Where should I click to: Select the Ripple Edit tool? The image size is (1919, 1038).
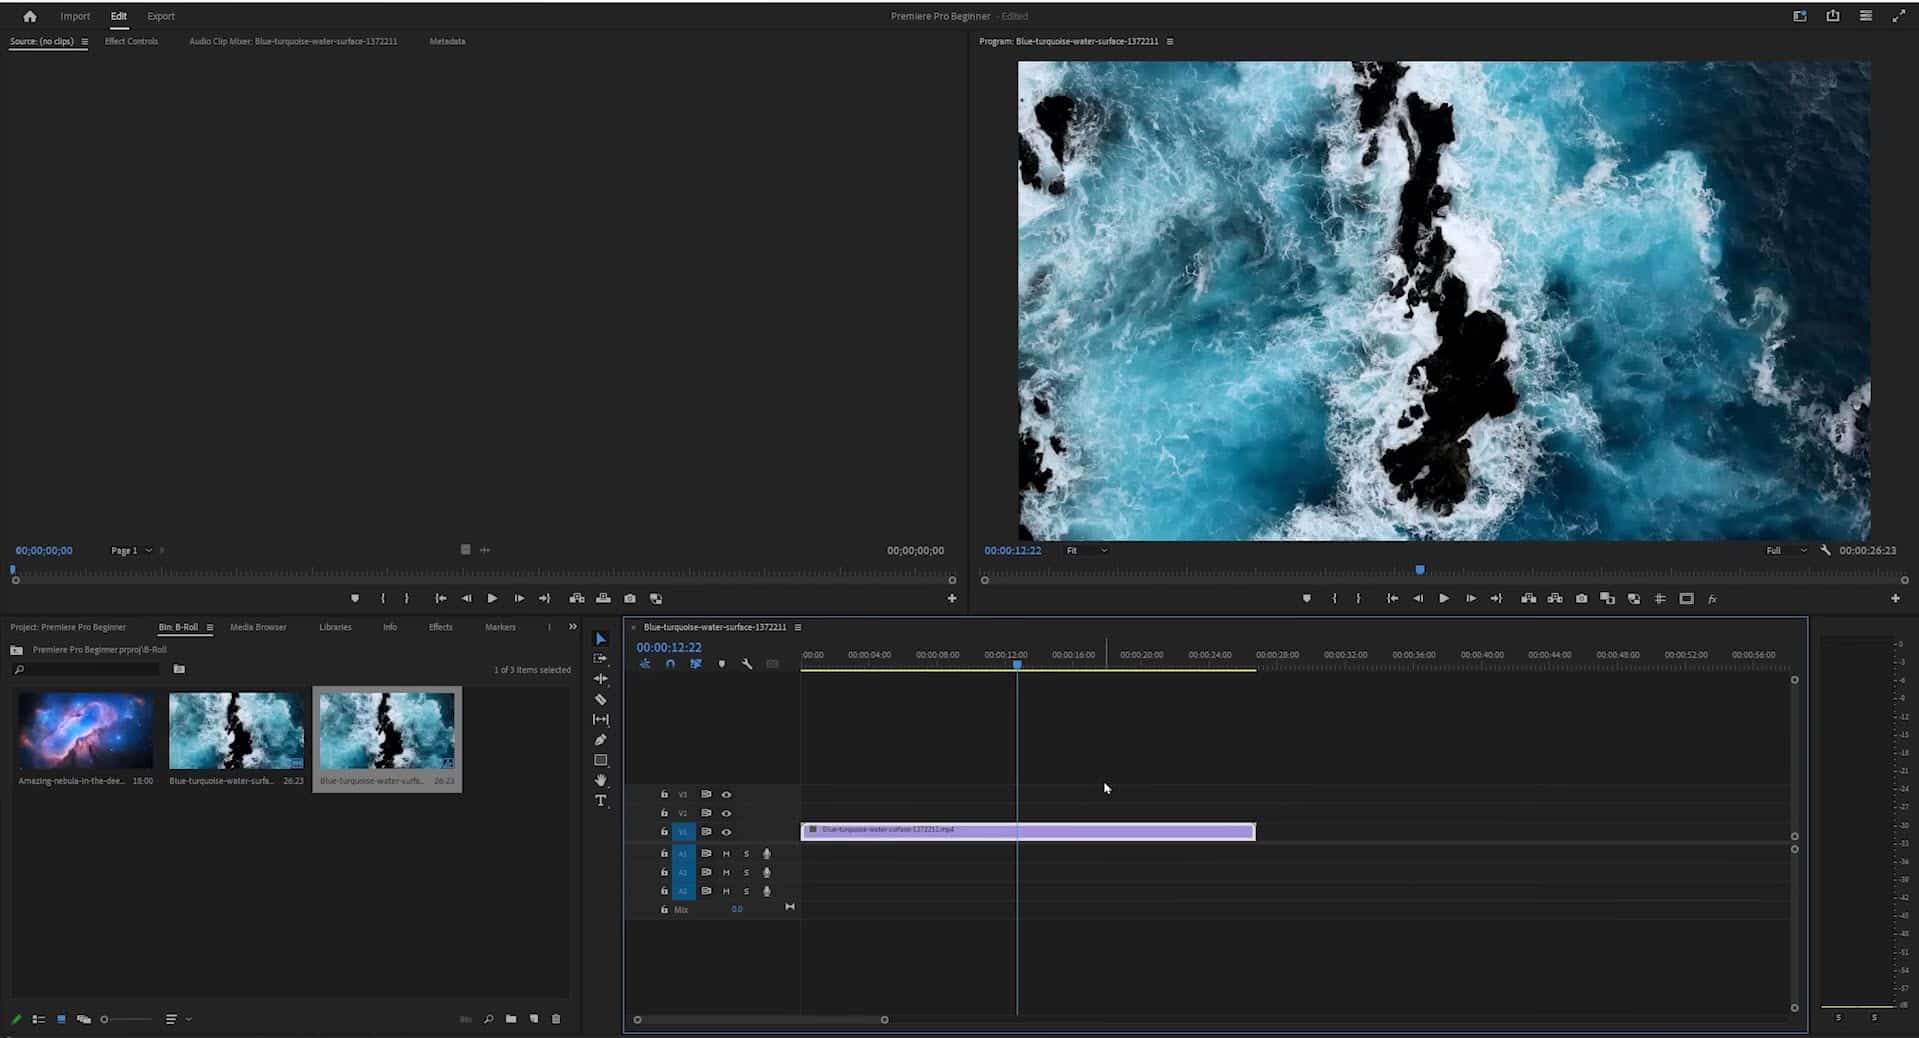point(600,679)
